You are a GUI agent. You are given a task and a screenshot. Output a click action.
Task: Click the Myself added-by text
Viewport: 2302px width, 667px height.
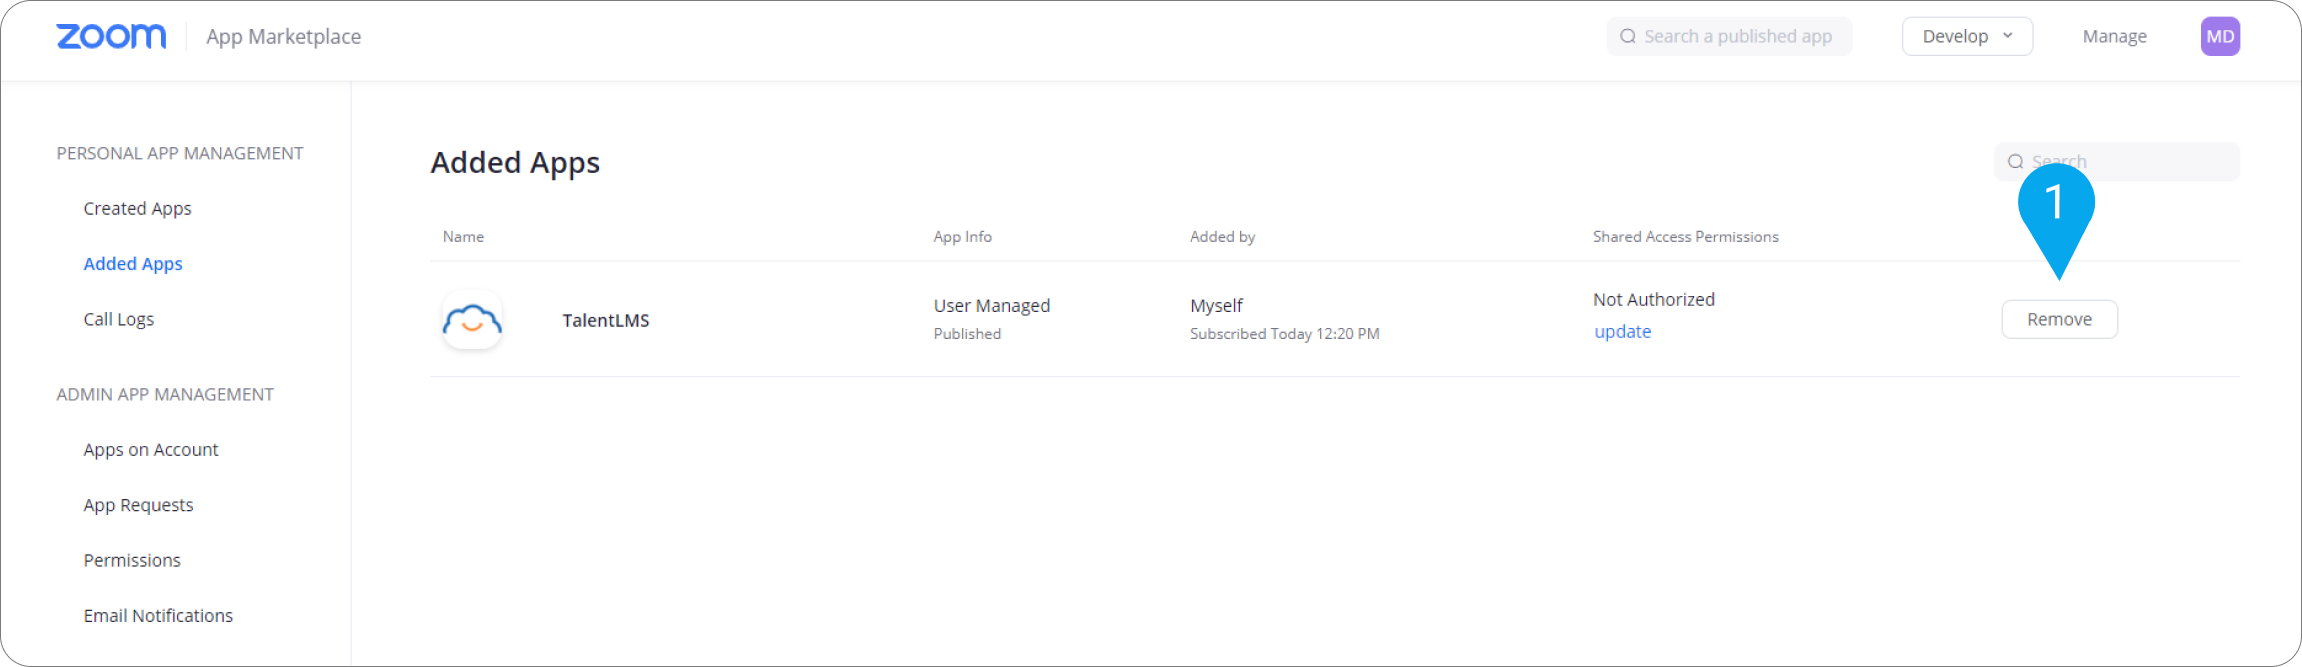[1216, 306]
